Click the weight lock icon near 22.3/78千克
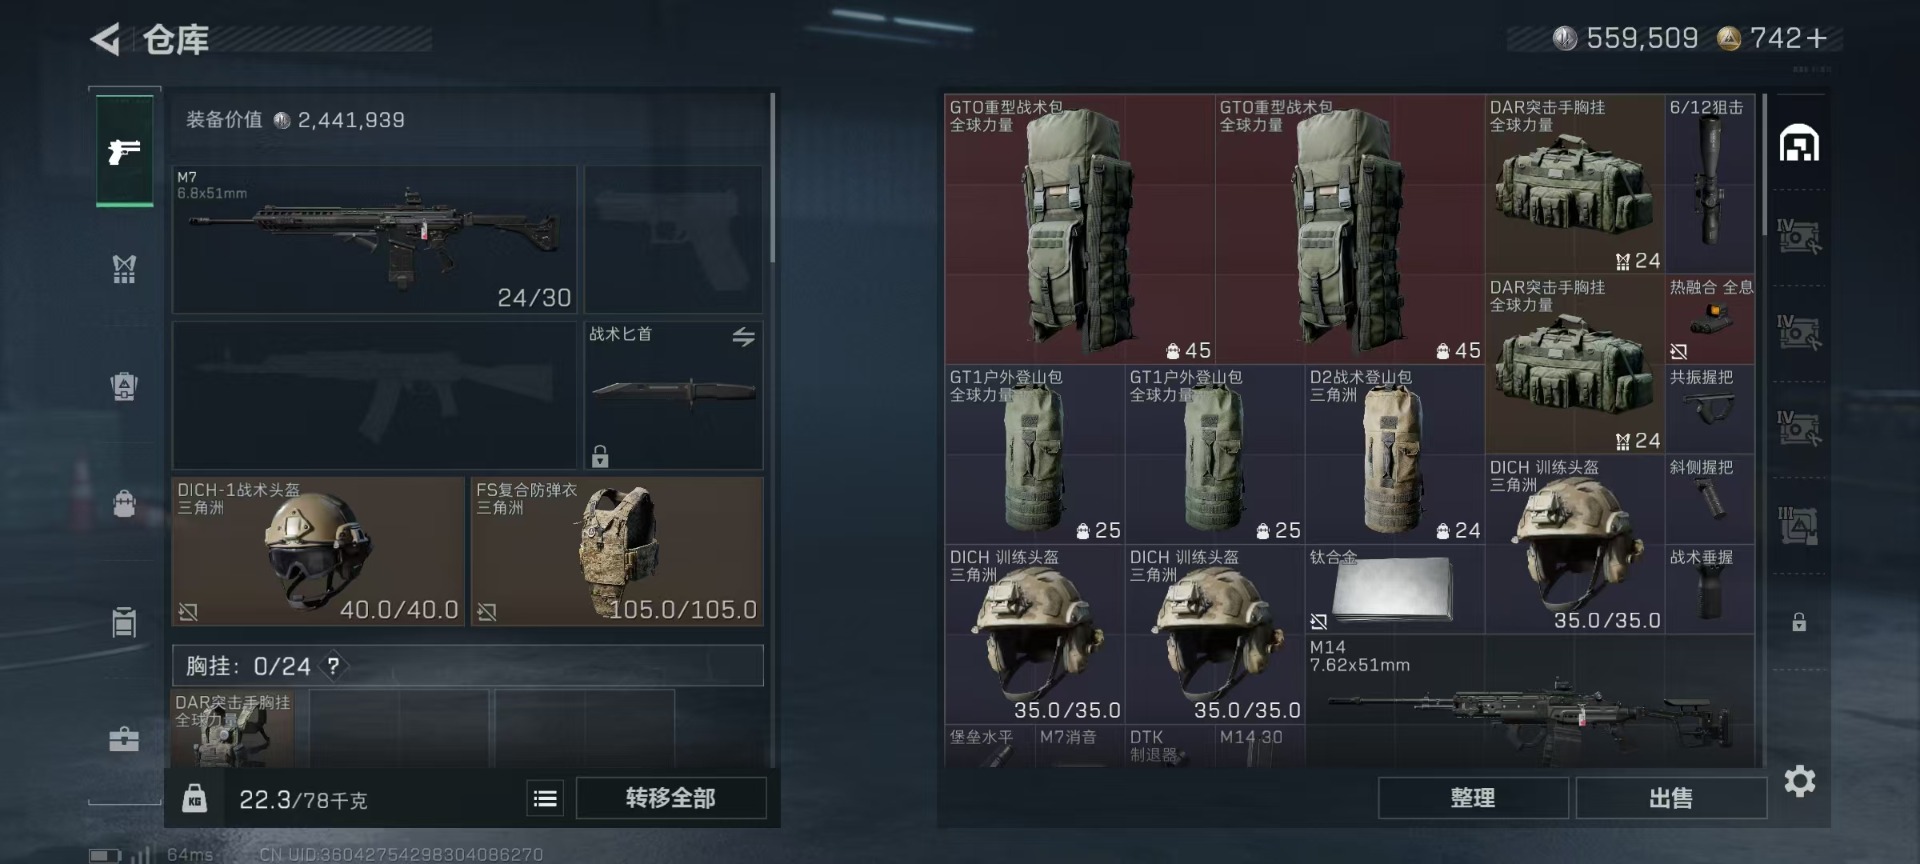This screenshot has height=864, width=1920. [194, 798]
